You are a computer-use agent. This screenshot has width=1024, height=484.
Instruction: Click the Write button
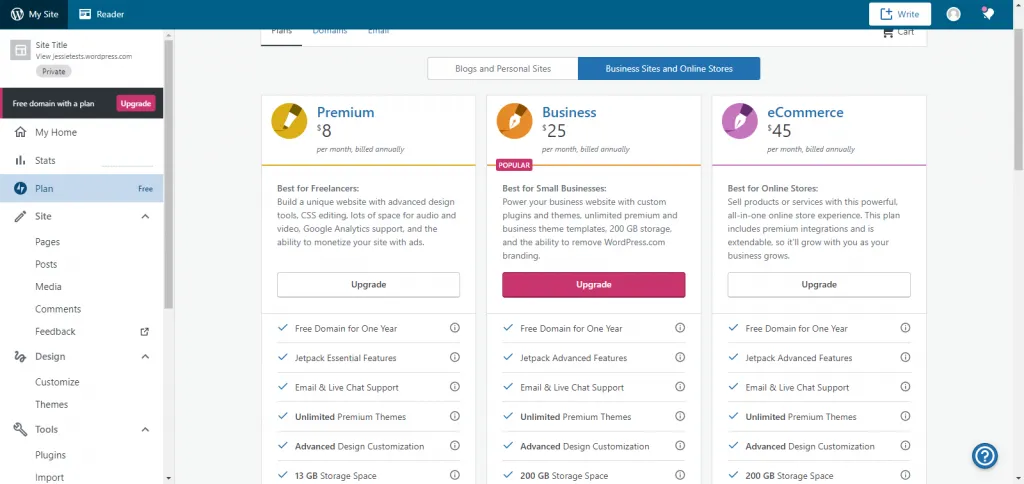900,14
